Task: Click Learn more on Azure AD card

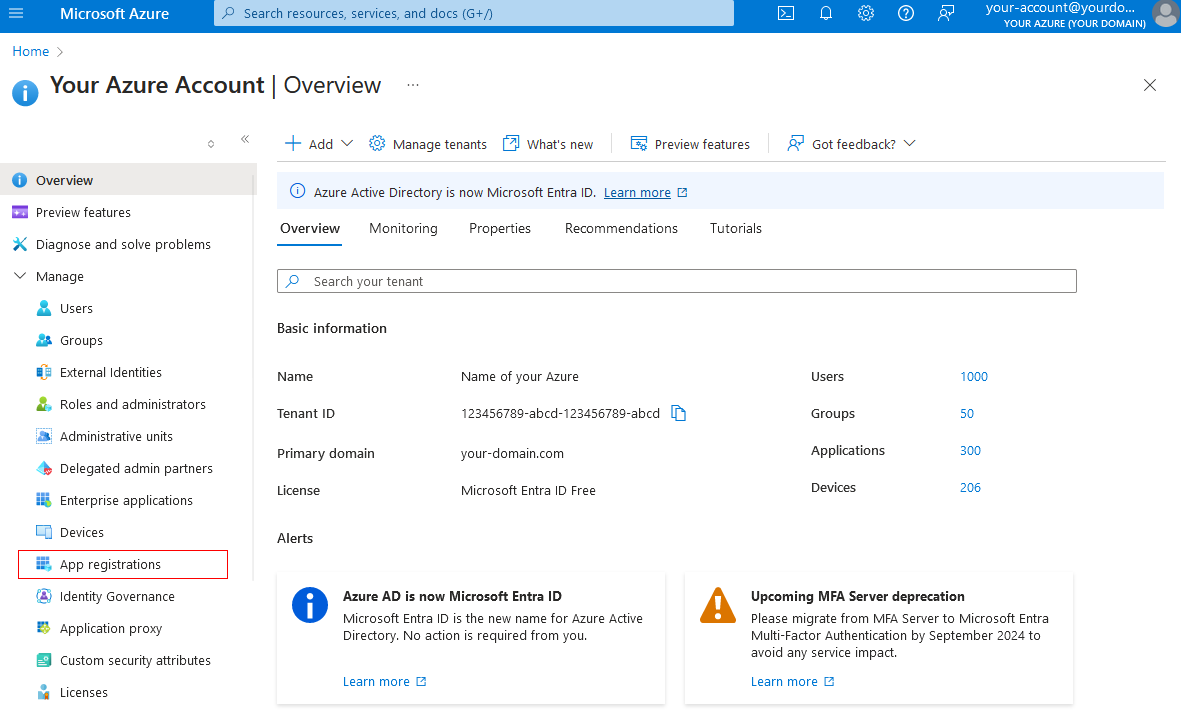Action: coord(376,682)
